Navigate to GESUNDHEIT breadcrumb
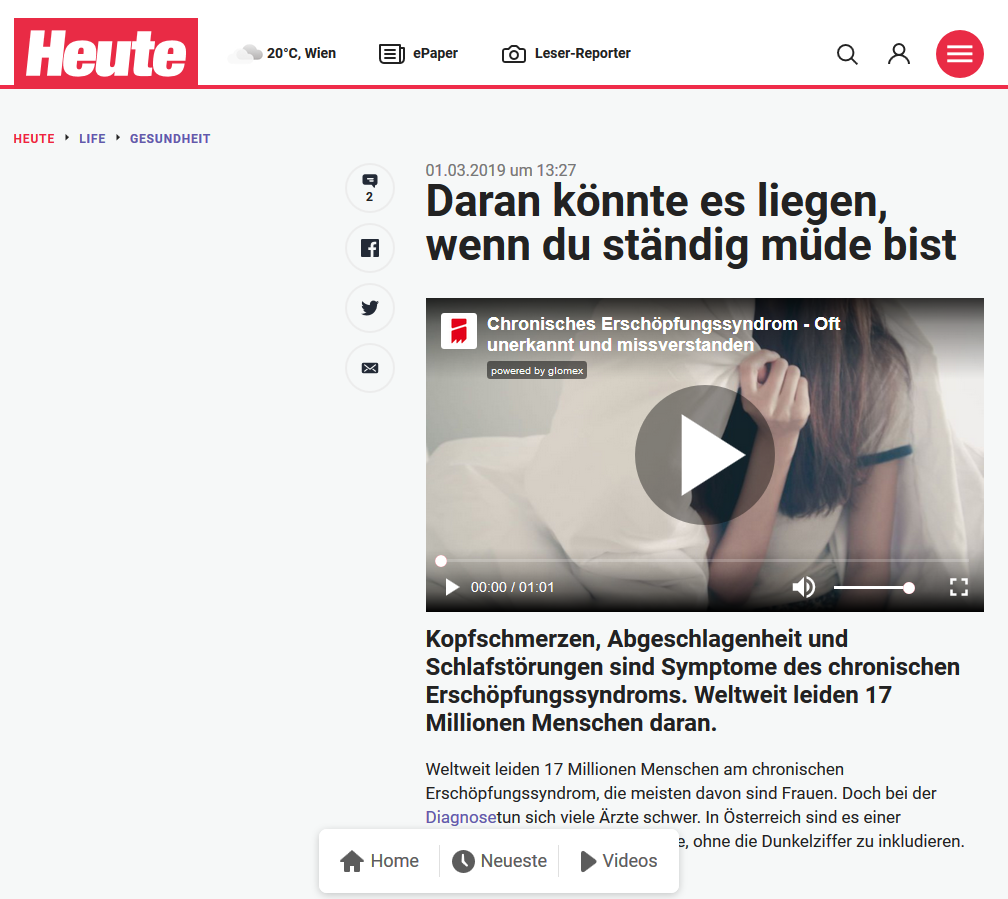Viewport: 1008px width, 899px height. [170, 139]
